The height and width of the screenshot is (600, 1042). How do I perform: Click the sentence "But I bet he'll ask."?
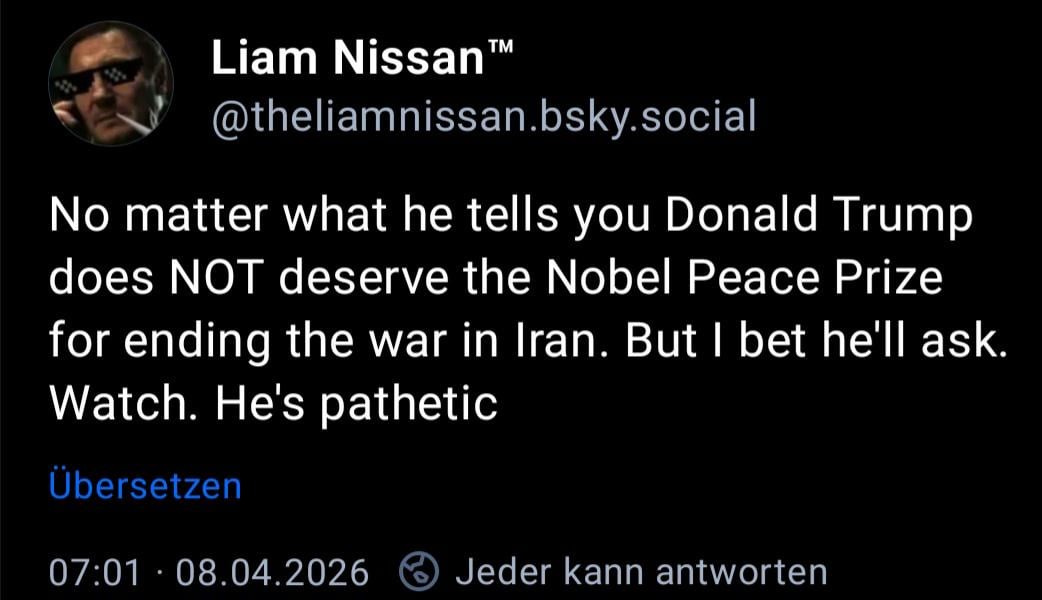coord(813,342)
